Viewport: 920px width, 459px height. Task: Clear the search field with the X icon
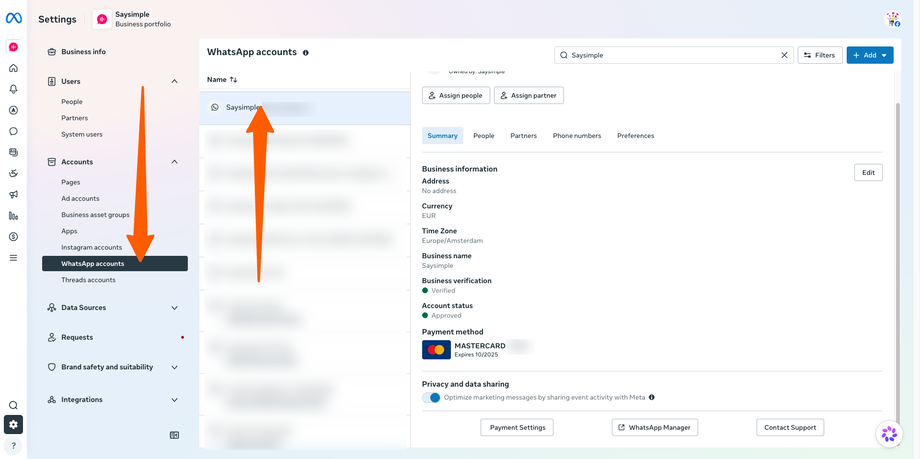click(x=784, y=55)
